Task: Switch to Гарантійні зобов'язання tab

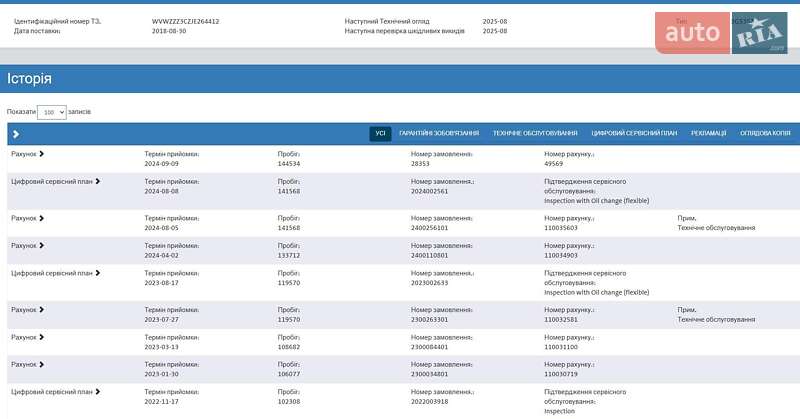Action: click(439, 133)
